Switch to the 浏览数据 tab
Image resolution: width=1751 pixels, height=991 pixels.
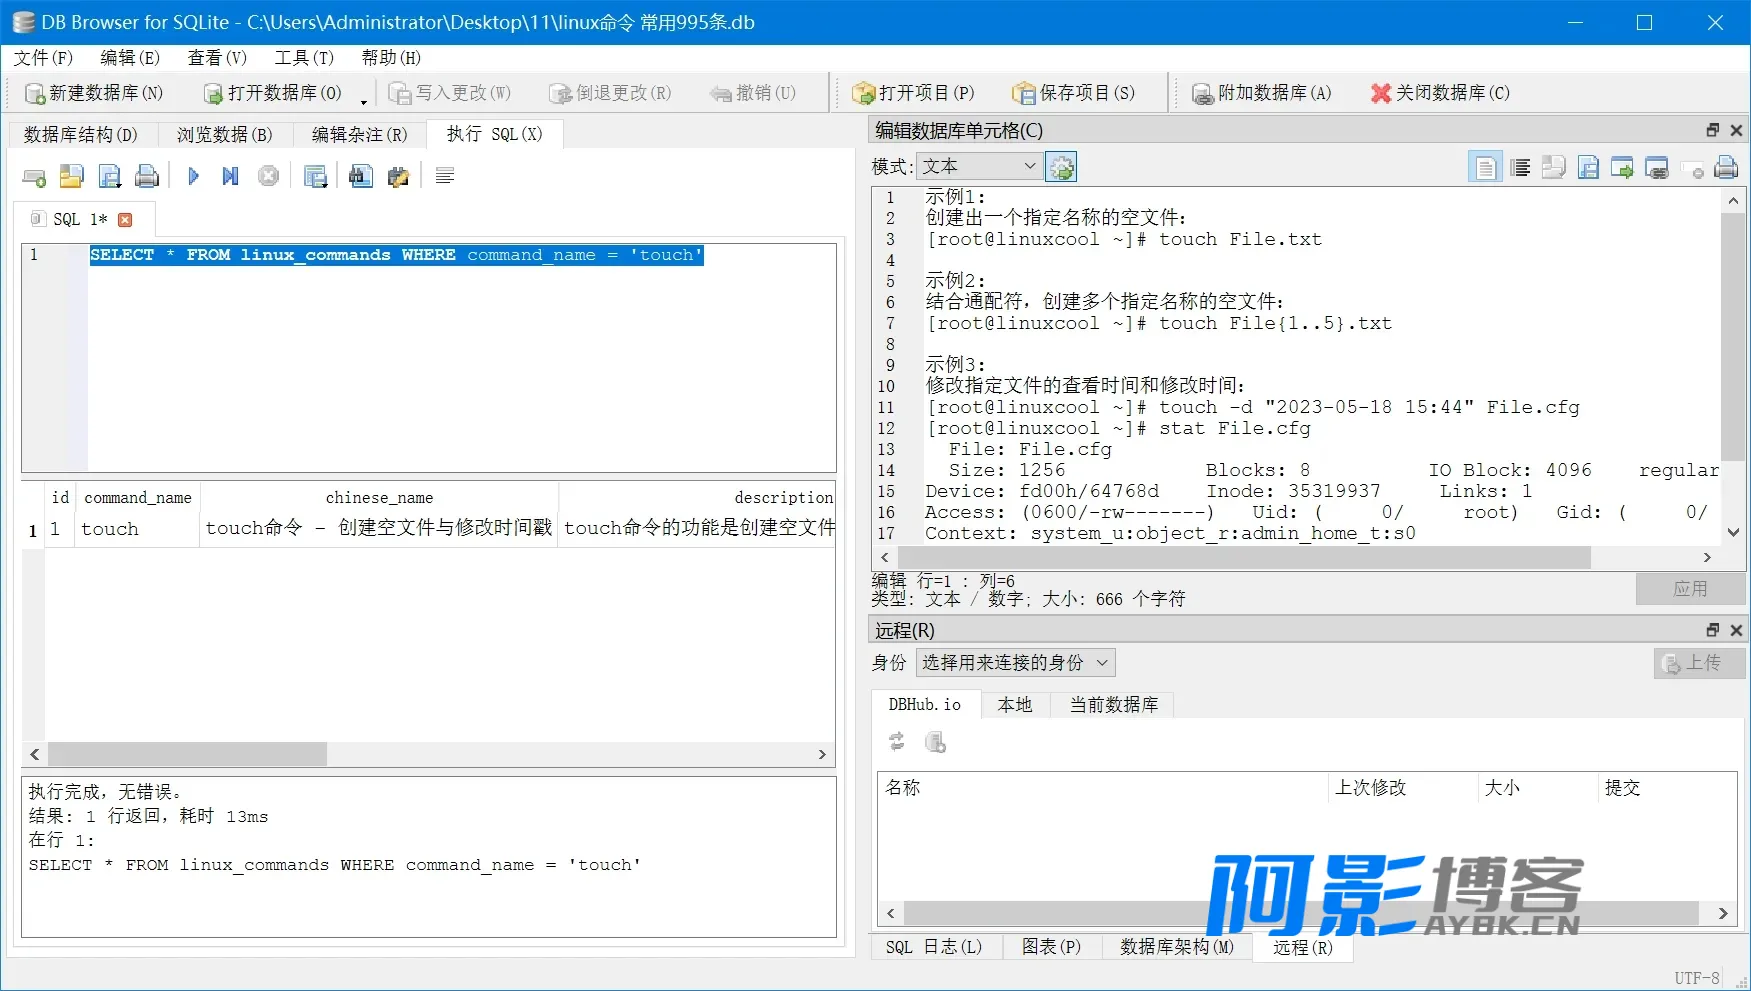[225, 134]
